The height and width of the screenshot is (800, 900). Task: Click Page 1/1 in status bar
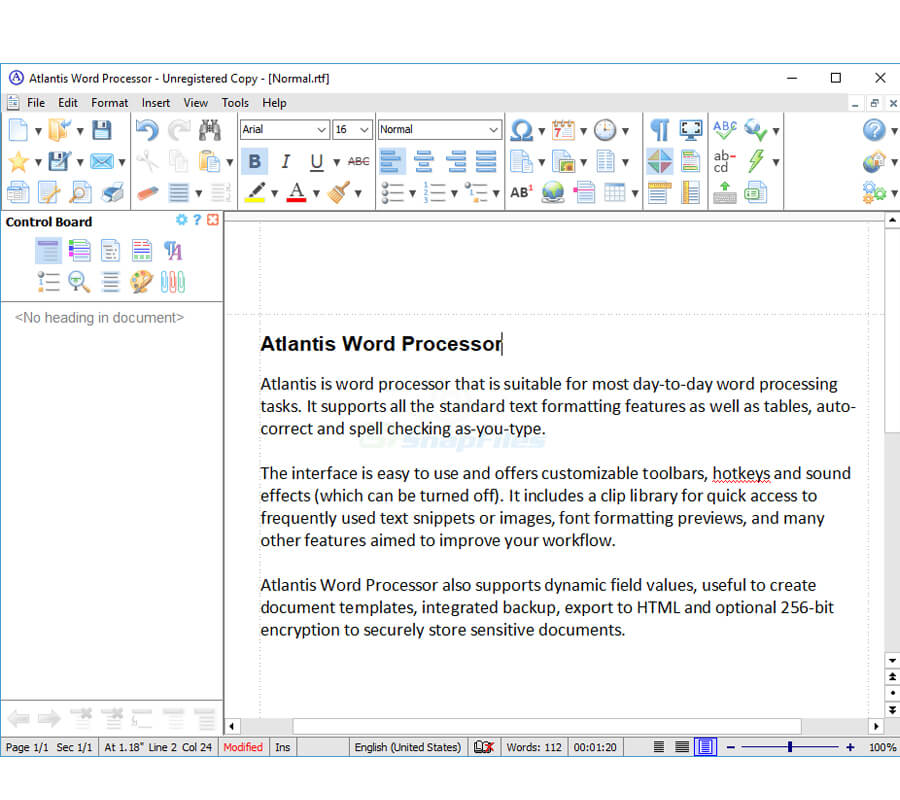(27, 747)
